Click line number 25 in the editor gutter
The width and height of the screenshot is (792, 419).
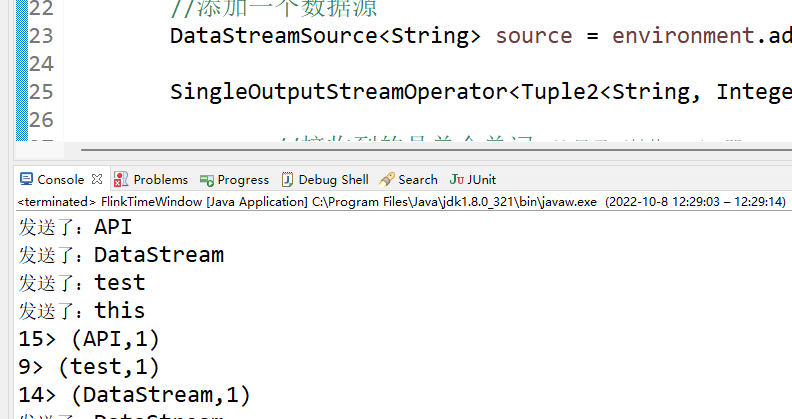point(40,93)
